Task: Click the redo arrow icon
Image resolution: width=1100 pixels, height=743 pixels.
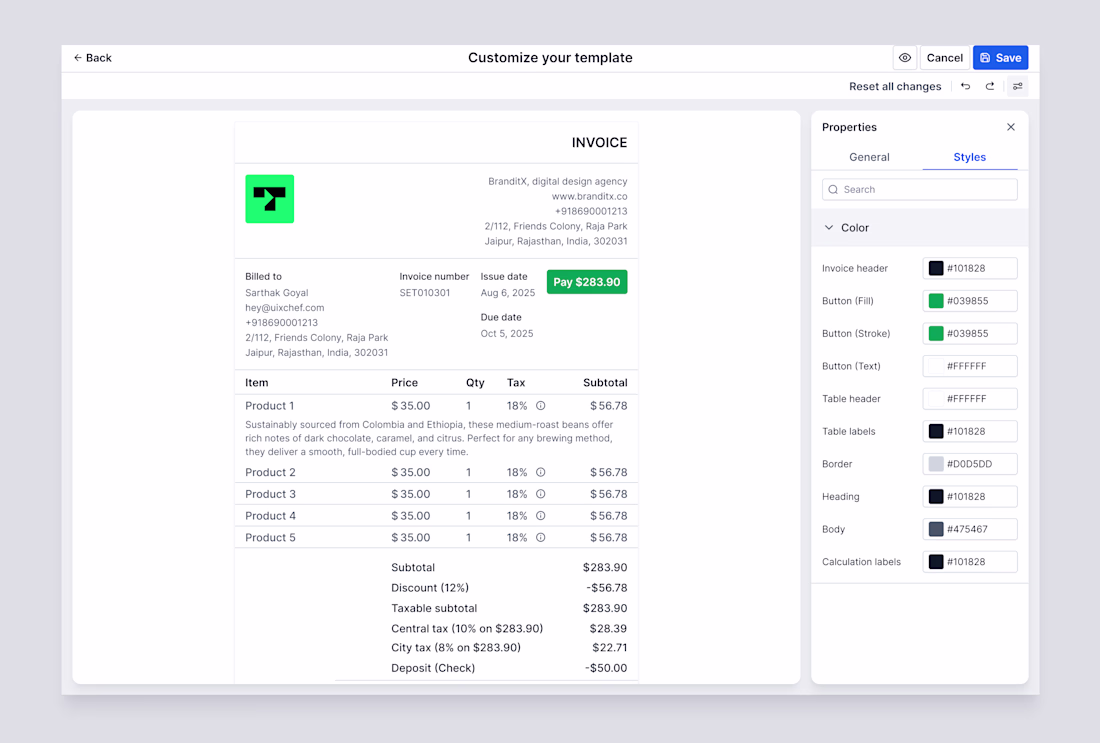Action: pyautogui.click(x=990, y=86)
